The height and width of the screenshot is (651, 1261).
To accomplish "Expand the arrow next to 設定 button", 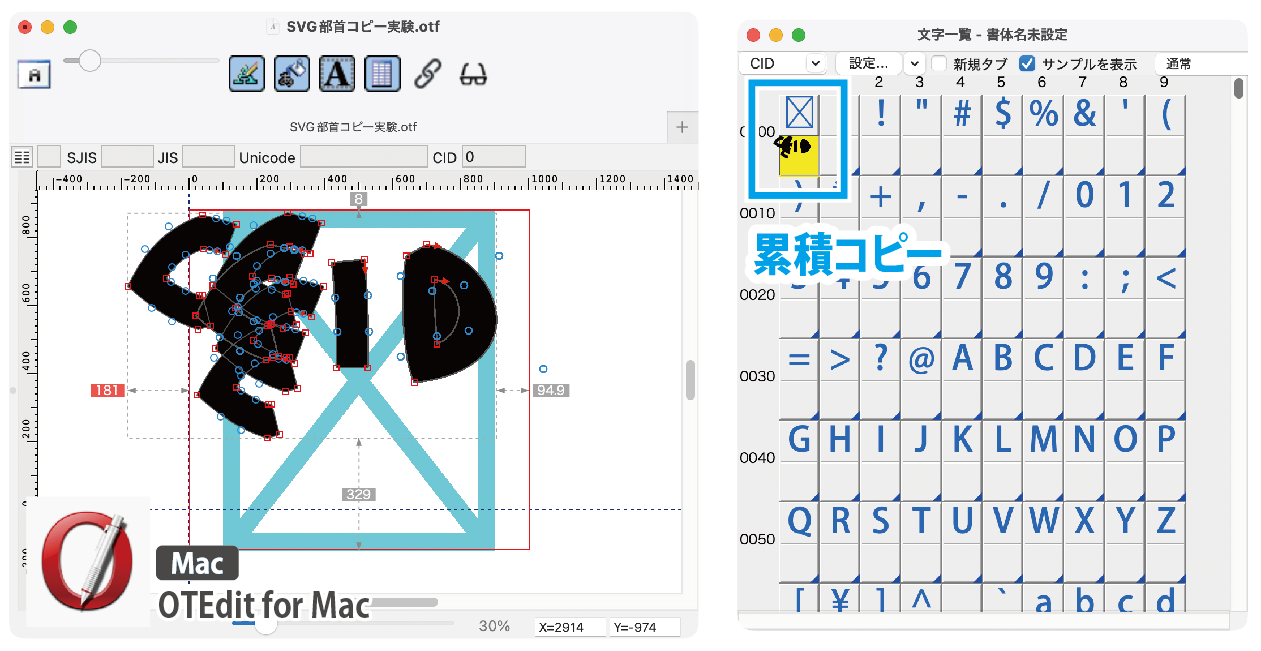I will click(x=913, y=63).
